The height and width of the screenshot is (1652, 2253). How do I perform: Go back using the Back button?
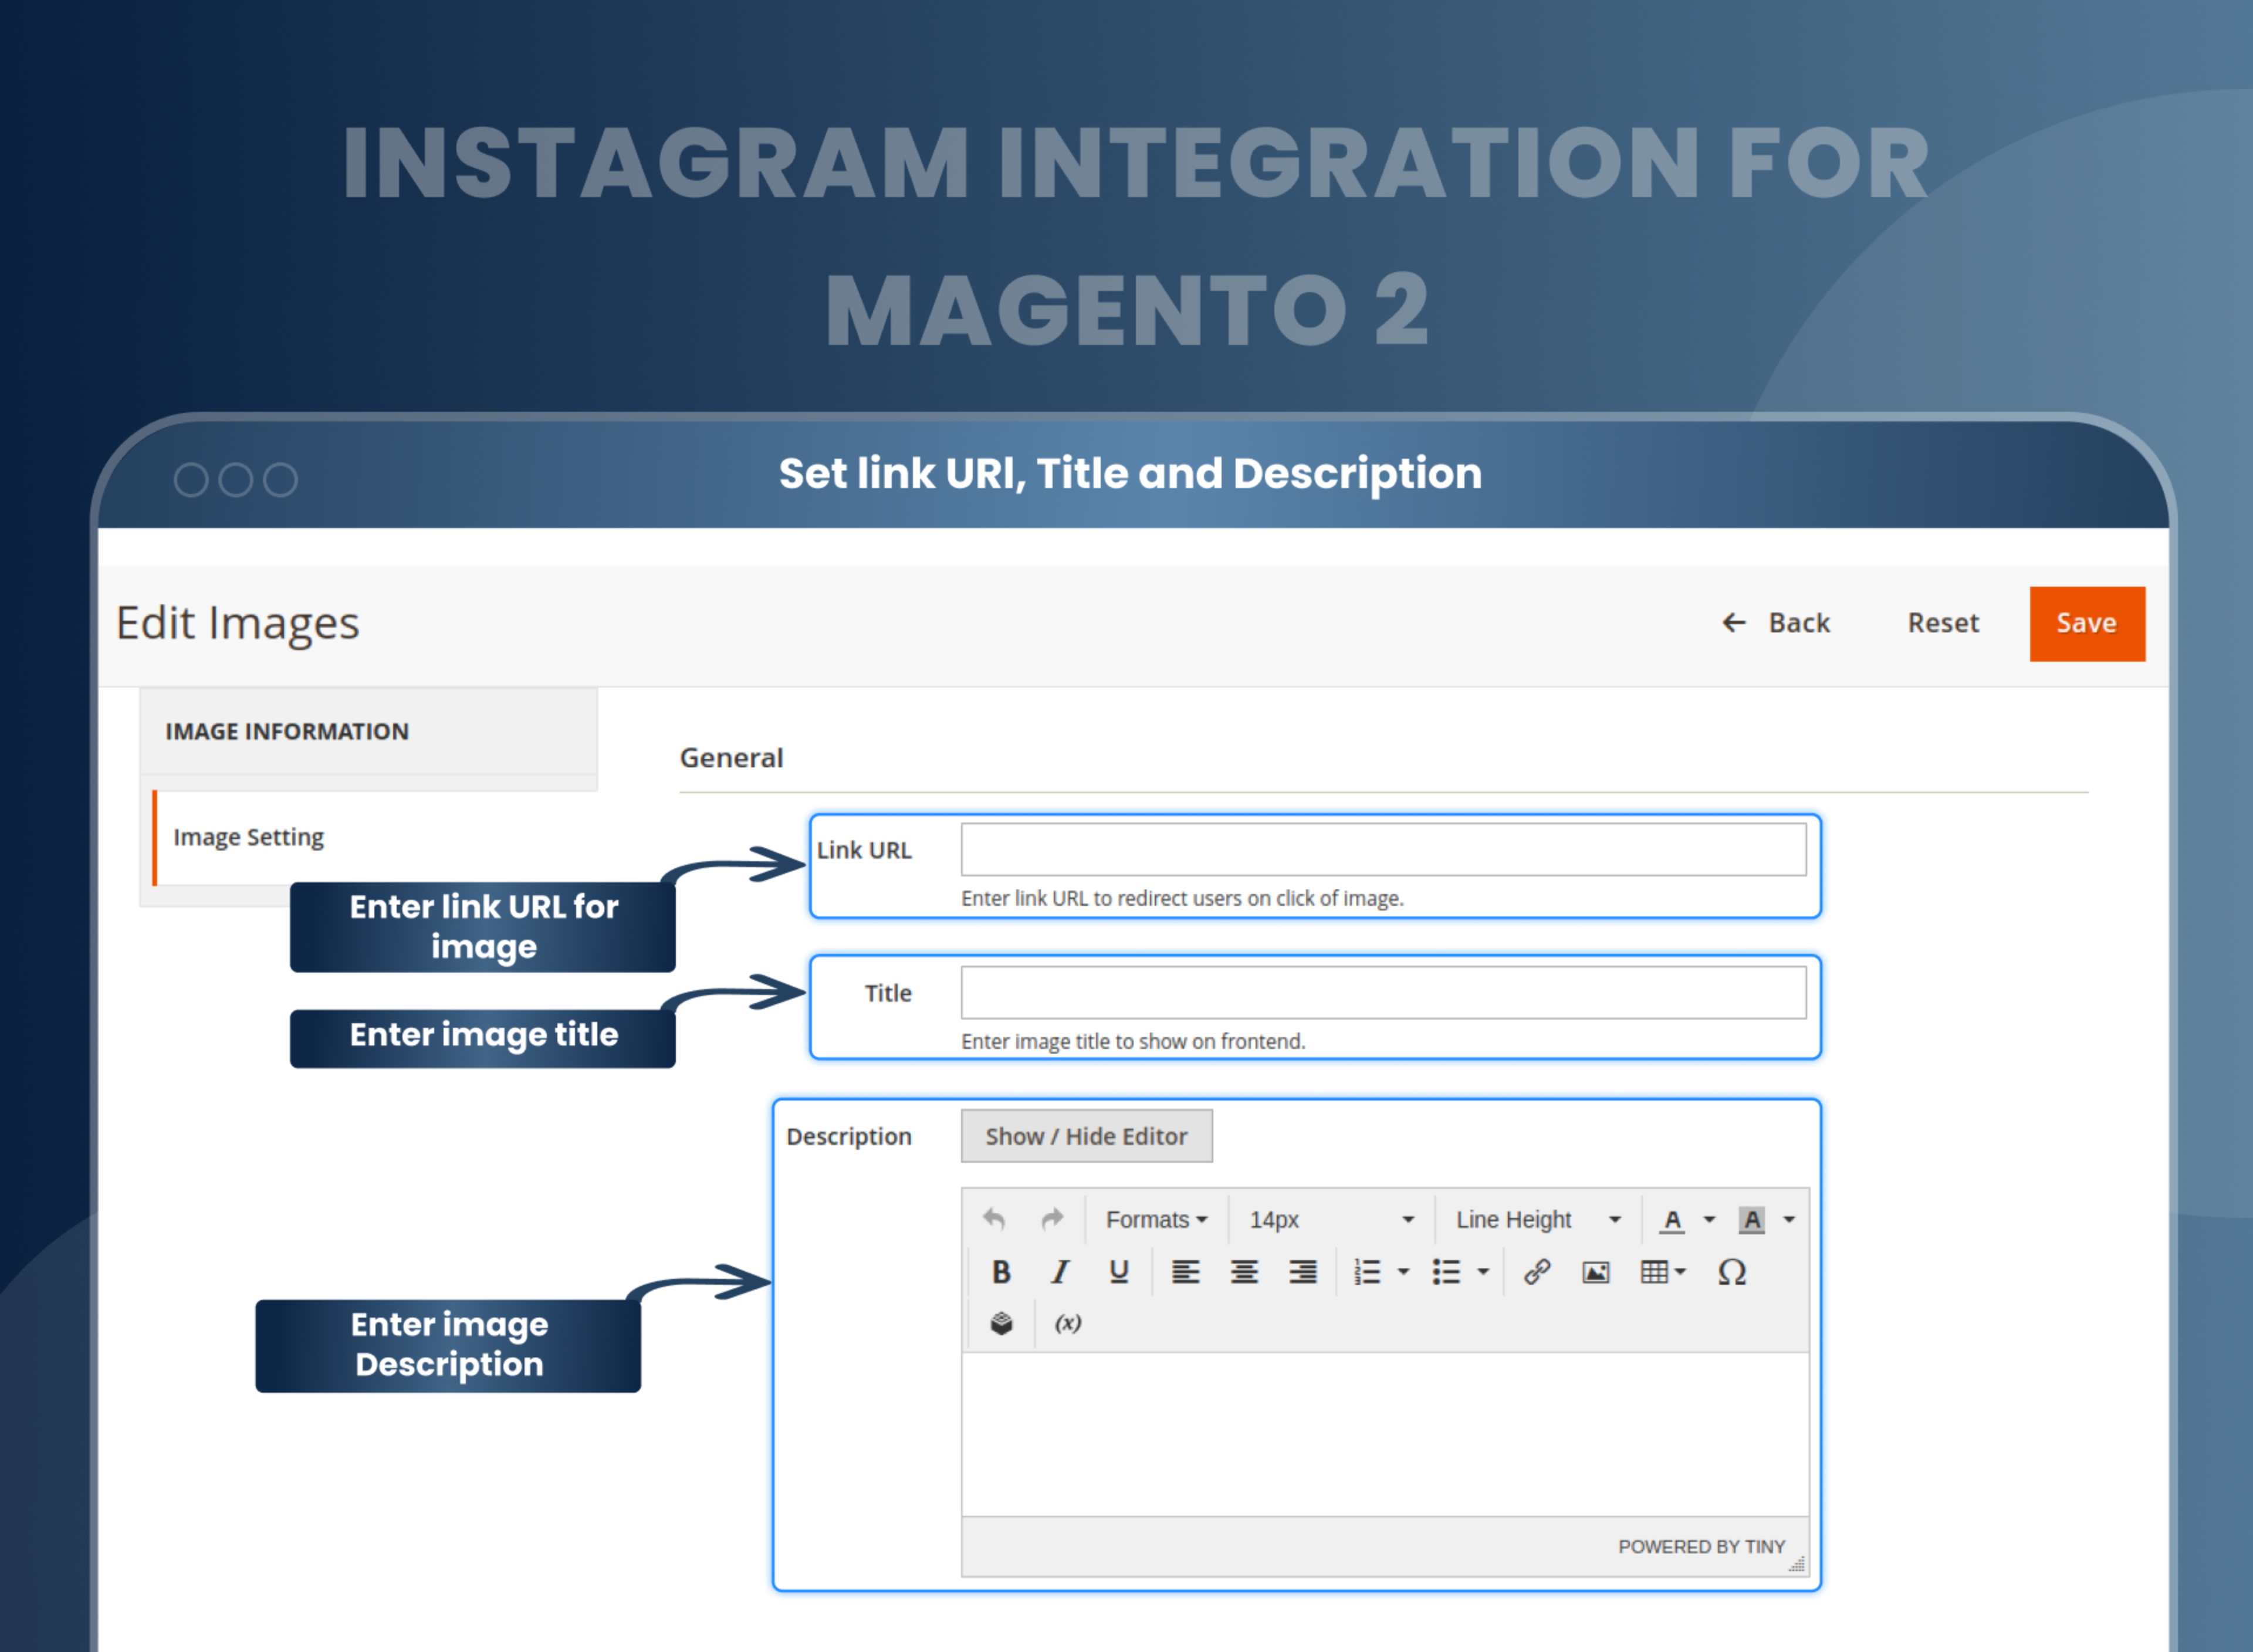point(1776,623)
